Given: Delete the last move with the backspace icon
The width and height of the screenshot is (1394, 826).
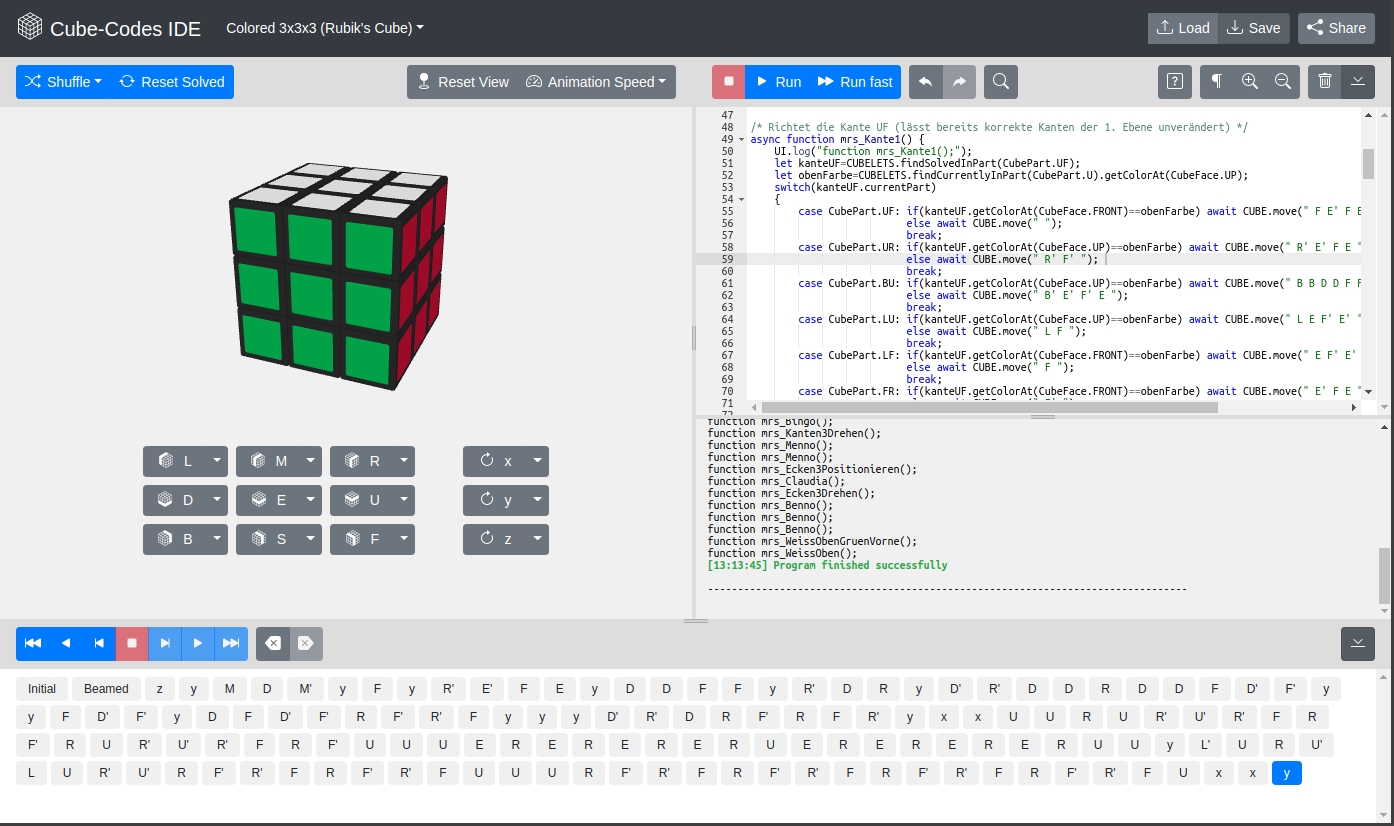Looking at the screenshot, I should click(272, 643).
